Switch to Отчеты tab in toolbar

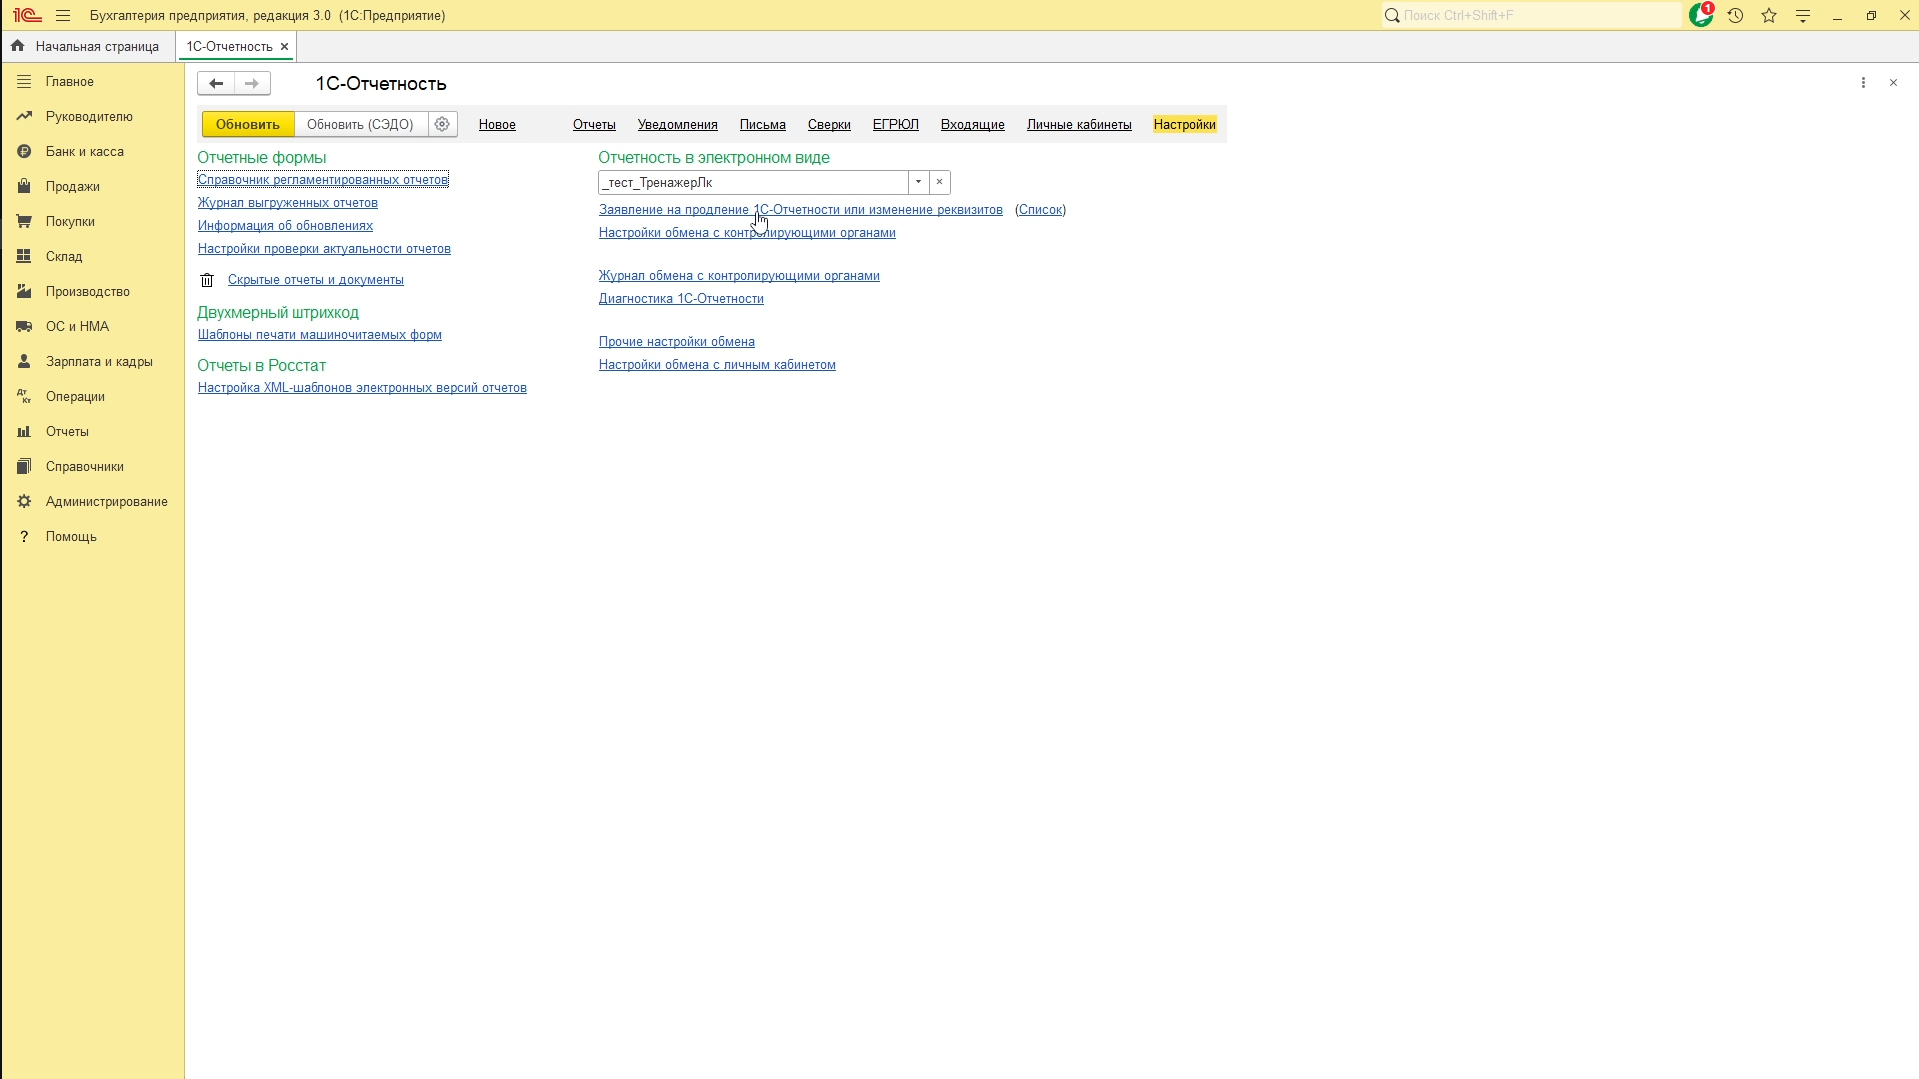594,125
